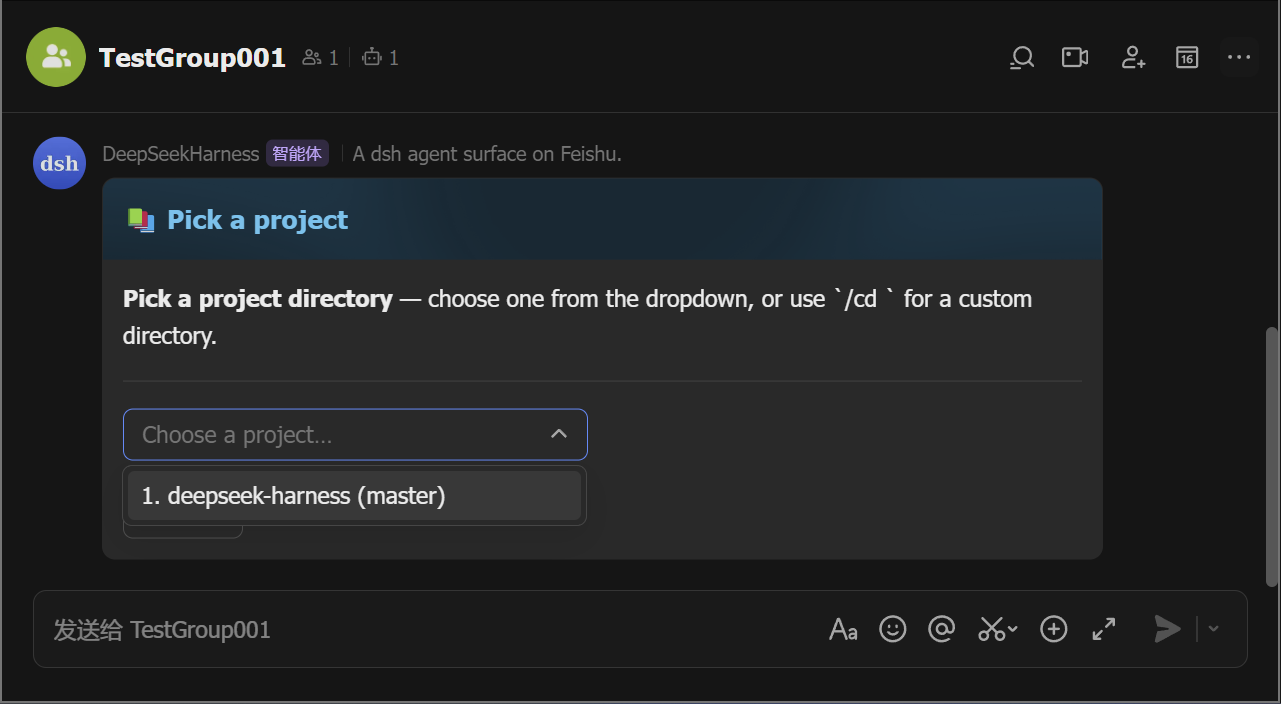The height and width of the screenshot is (704, 1281).
Task: Click the chat vertical scrollbar
Action: pos(1272,456)
